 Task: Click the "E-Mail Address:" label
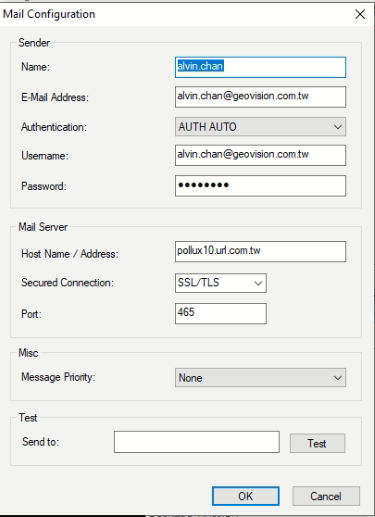55,97
